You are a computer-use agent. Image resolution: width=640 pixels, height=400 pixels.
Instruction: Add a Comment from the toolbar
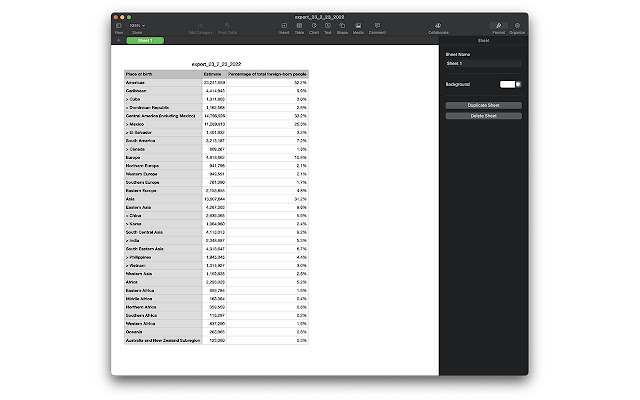pyautogui.click(x=377, y=25)
